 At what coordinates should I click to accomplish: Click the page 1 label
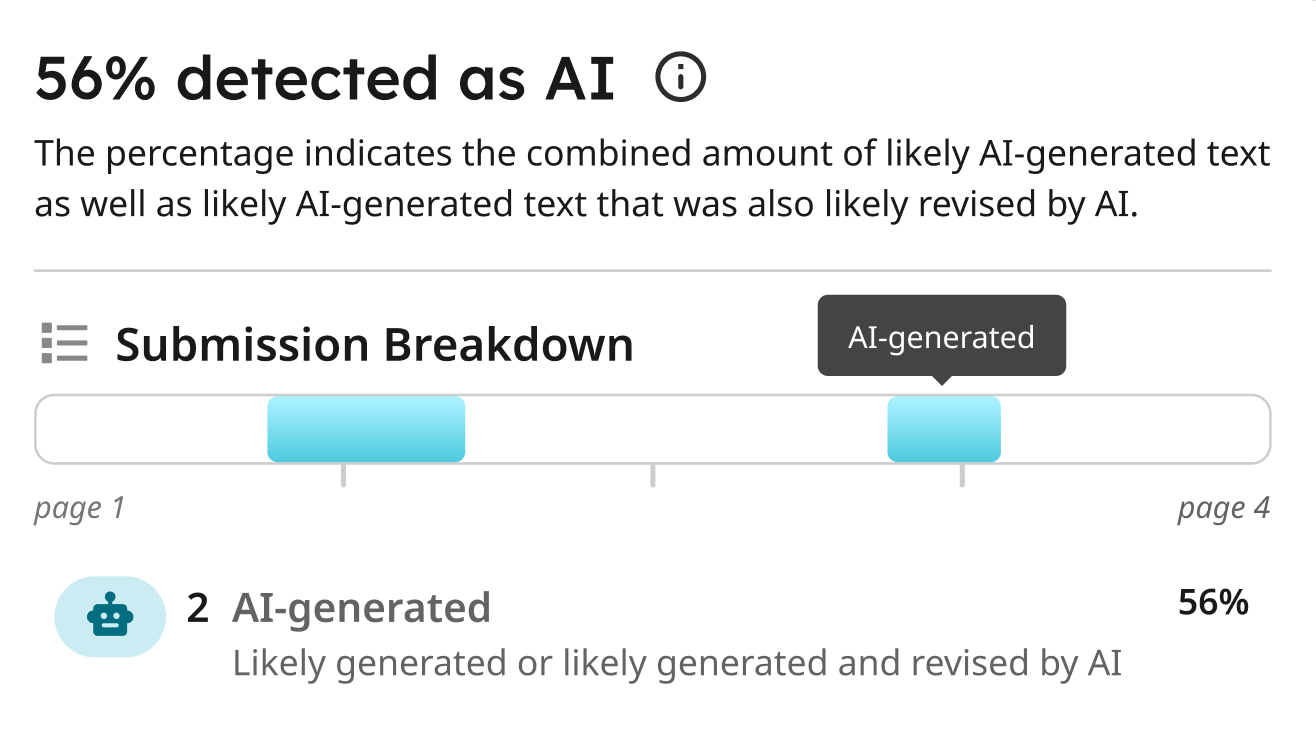click(80, 508)
